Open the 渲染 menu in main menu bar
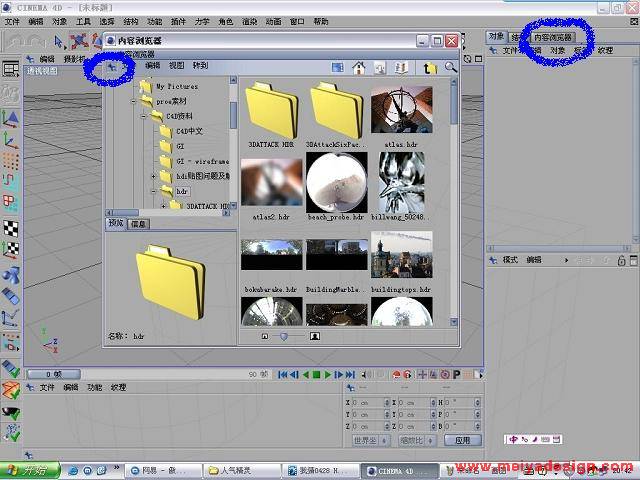The height and width of the screenshot is (480, 640). pos(249,21)
